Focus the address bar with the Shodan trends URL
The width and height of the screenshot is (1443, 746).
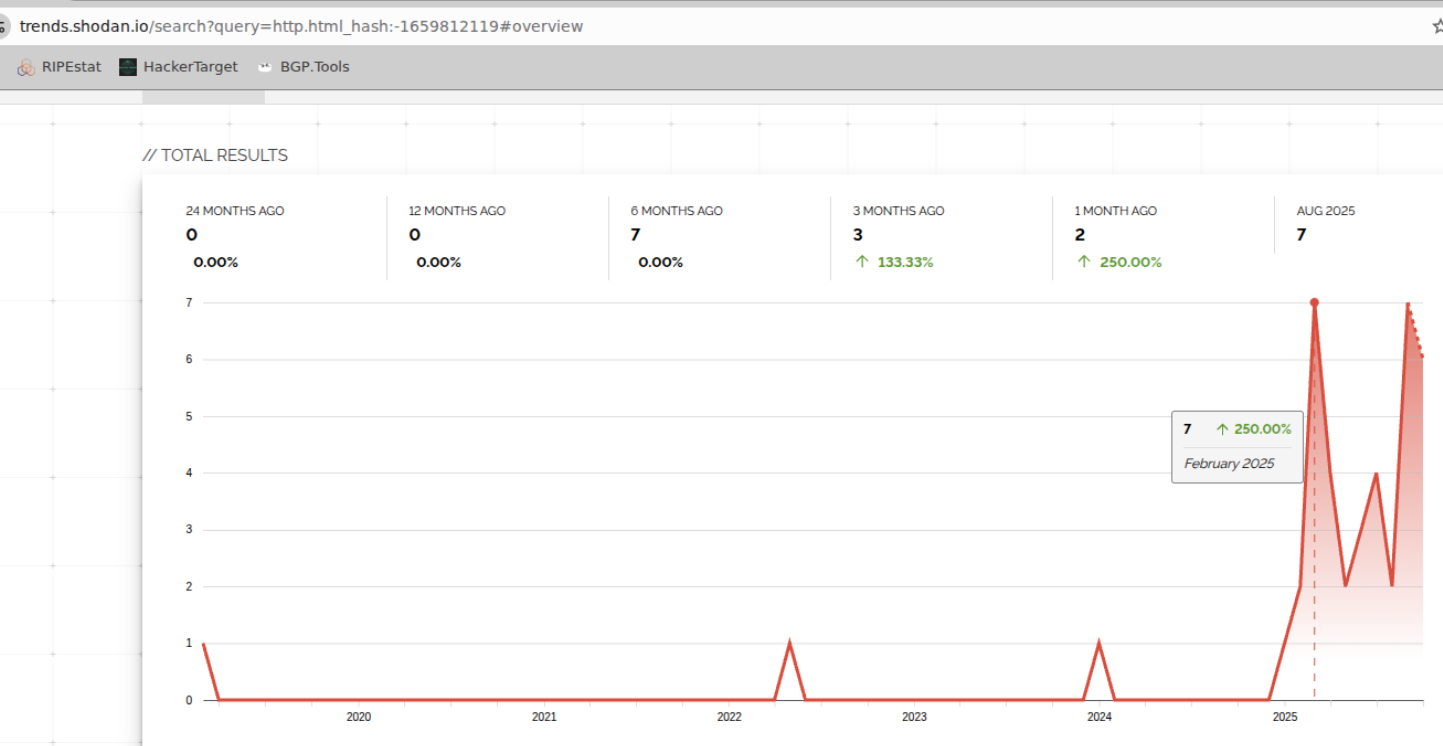(300, 26)
